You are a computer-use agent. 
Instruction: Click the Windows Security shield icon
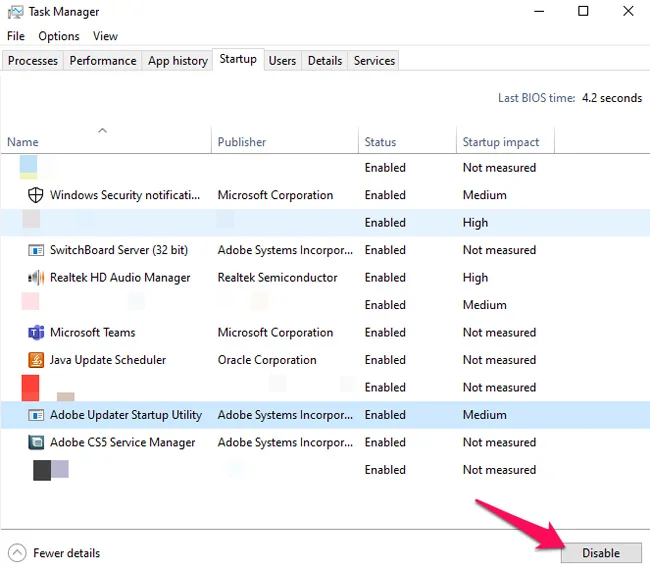pos(35,195)
